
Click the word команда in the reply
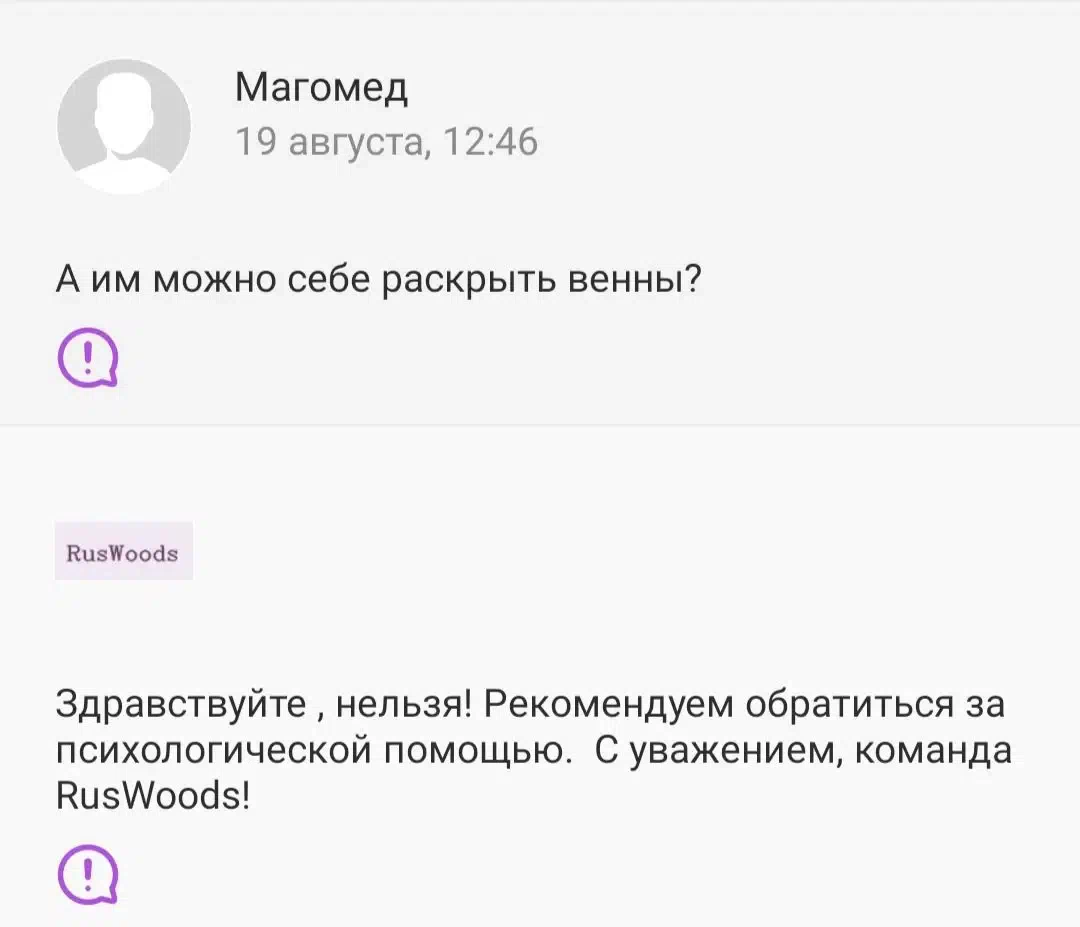pyautogui.click(x=933, y=751)
